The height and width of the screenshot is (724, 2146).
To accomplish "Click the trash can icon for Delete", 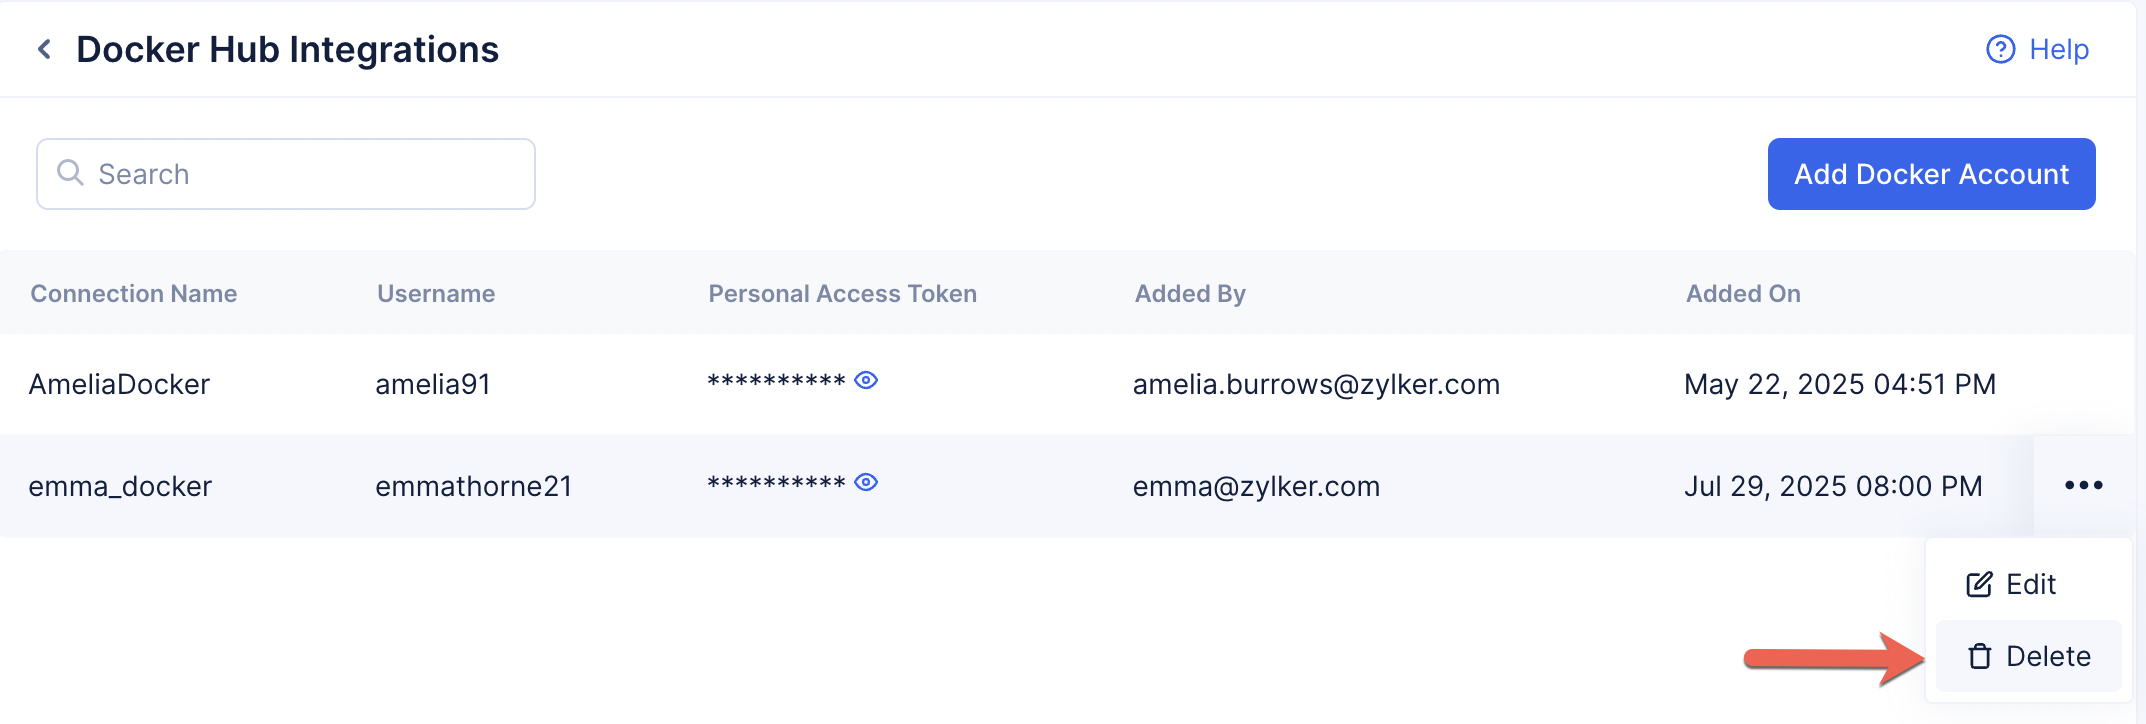I will [x=1979, y=657].
